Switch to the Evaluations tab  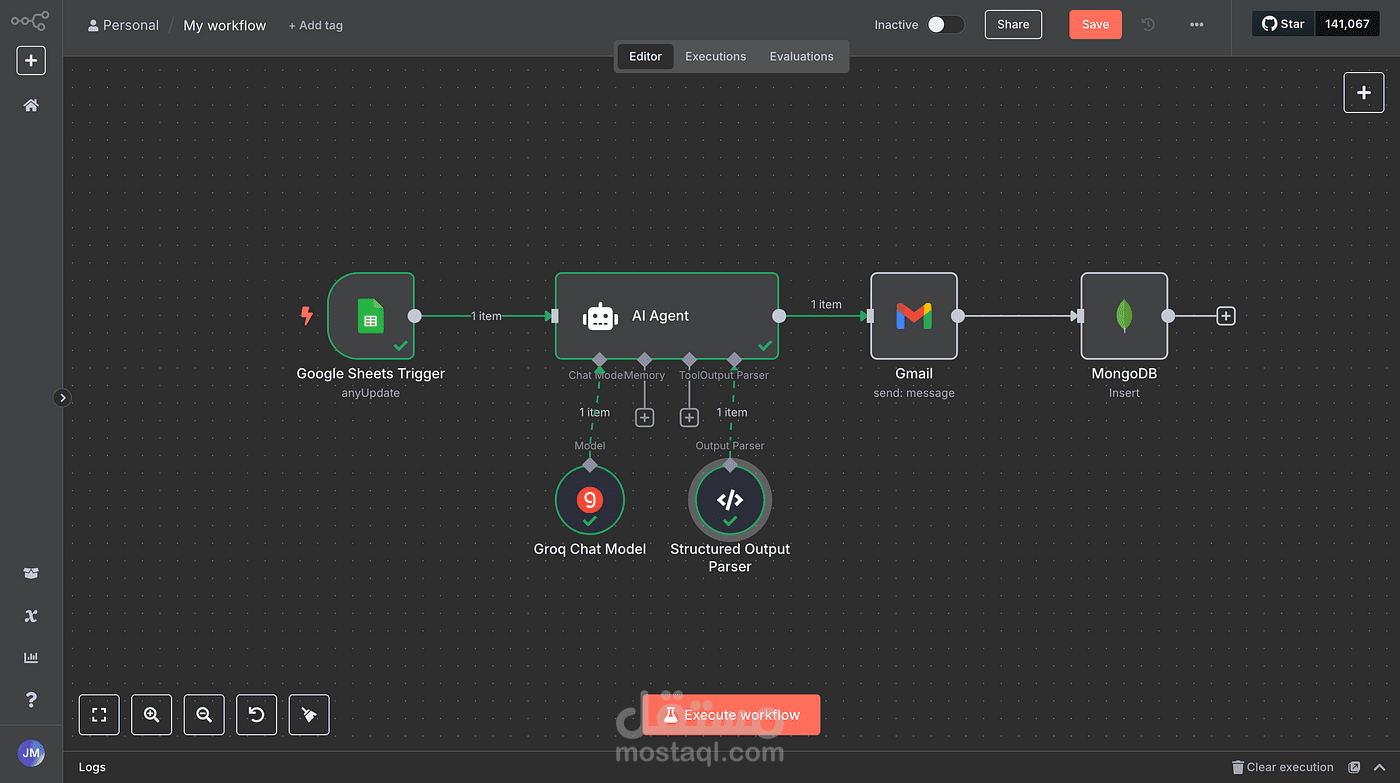pos(801,57)
